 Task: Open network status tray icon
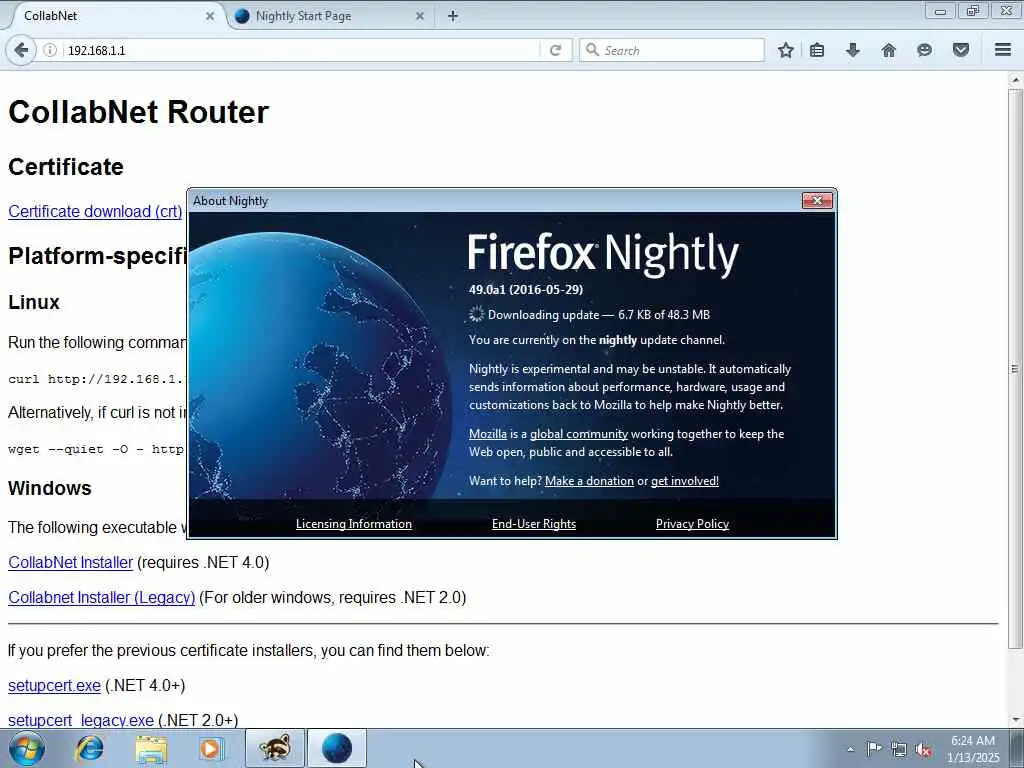899,749
